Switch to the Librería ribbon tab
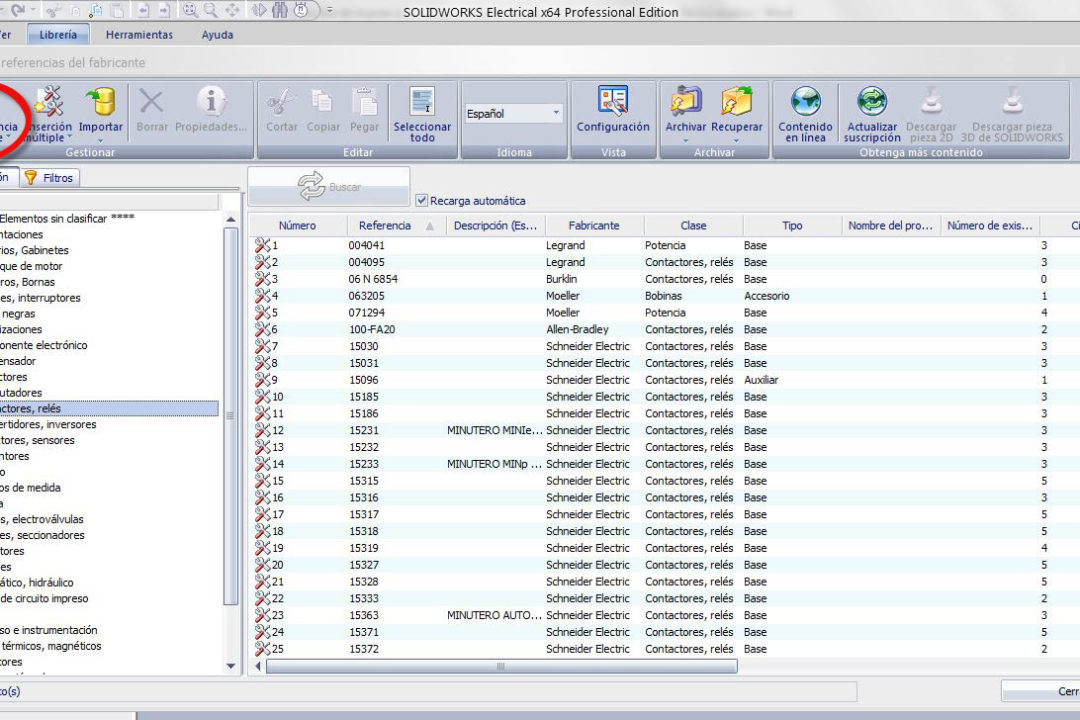The image size is (1080, 720). [x=58, y=34]
